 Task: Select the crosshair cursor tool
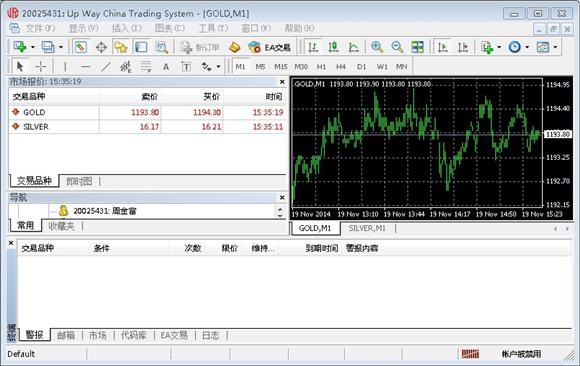[41, 67]
